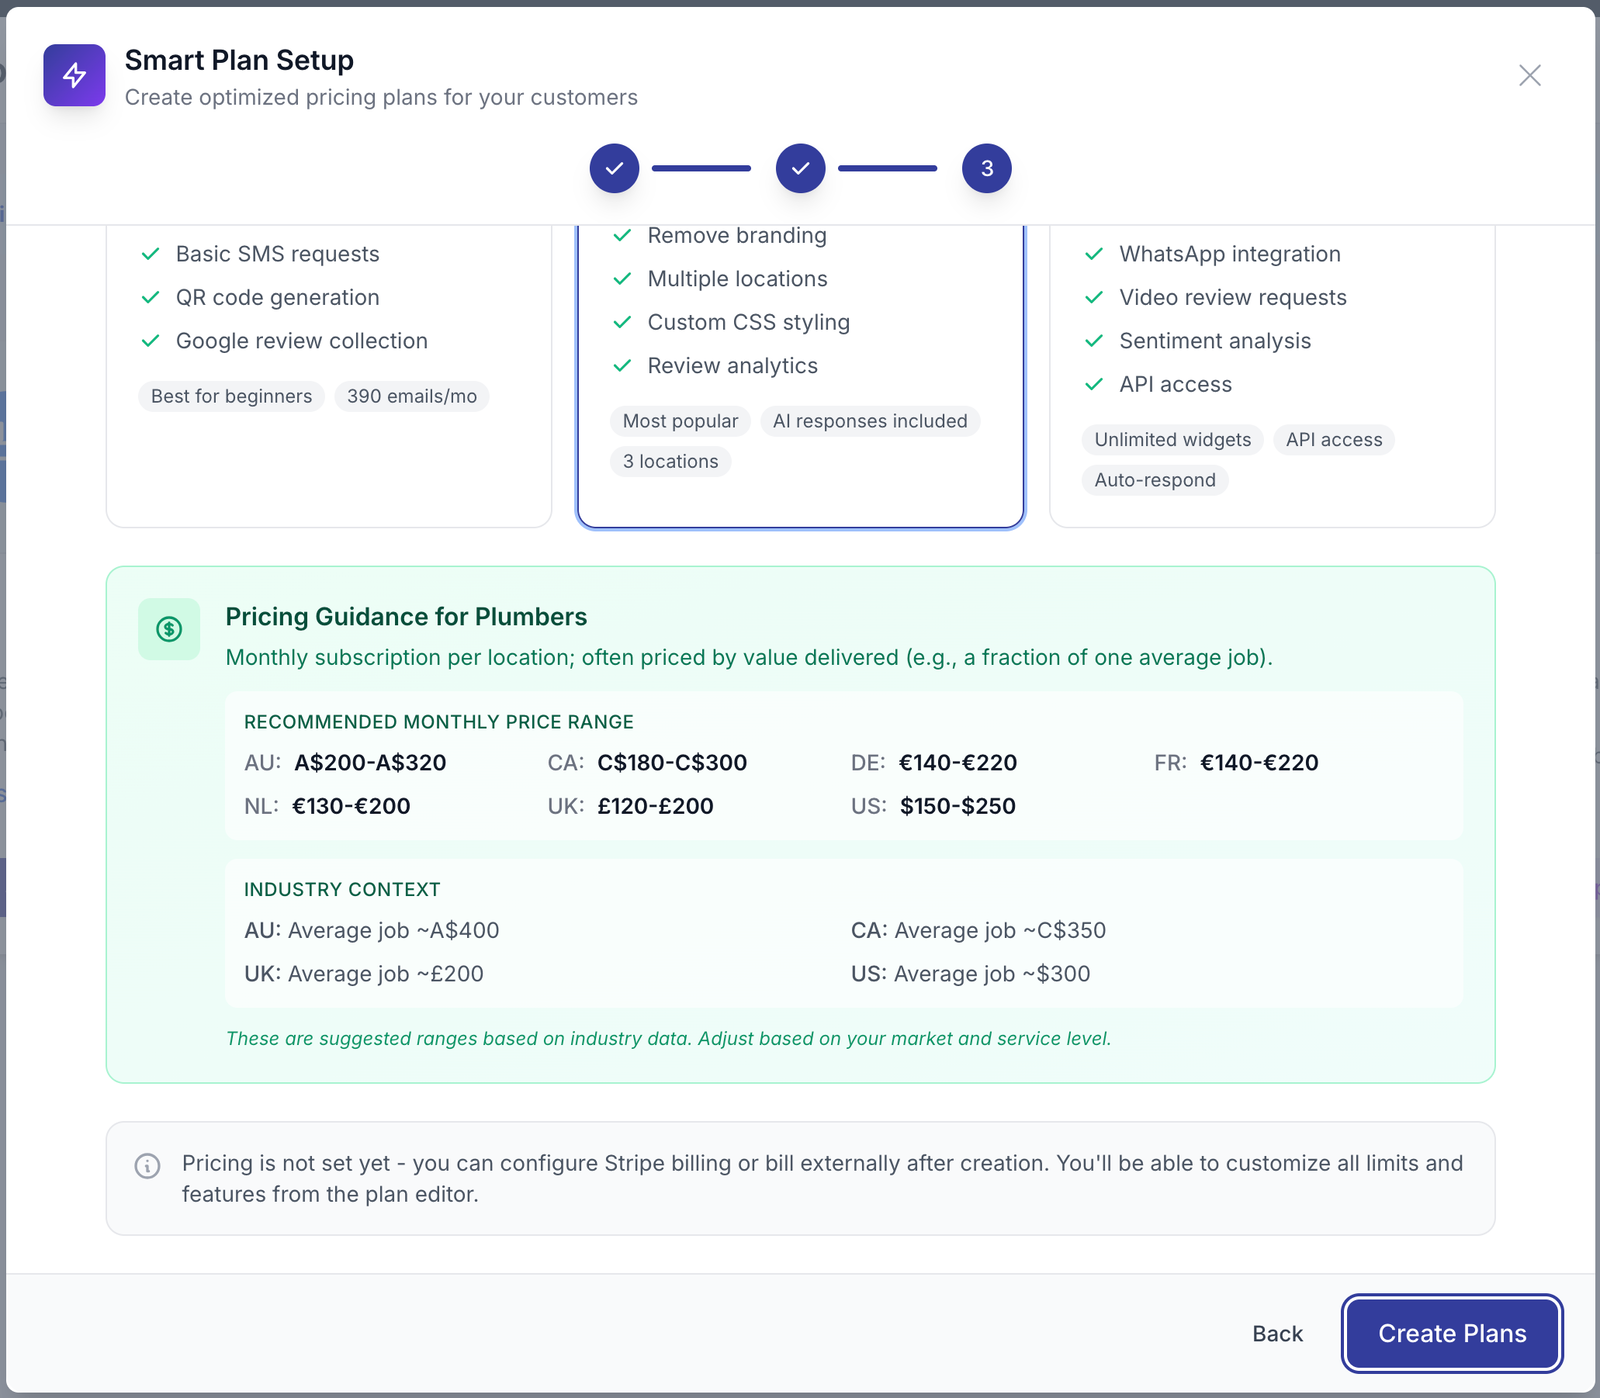Select the API access feature item
The image size is (1600, 1398).
[1175, 384]
